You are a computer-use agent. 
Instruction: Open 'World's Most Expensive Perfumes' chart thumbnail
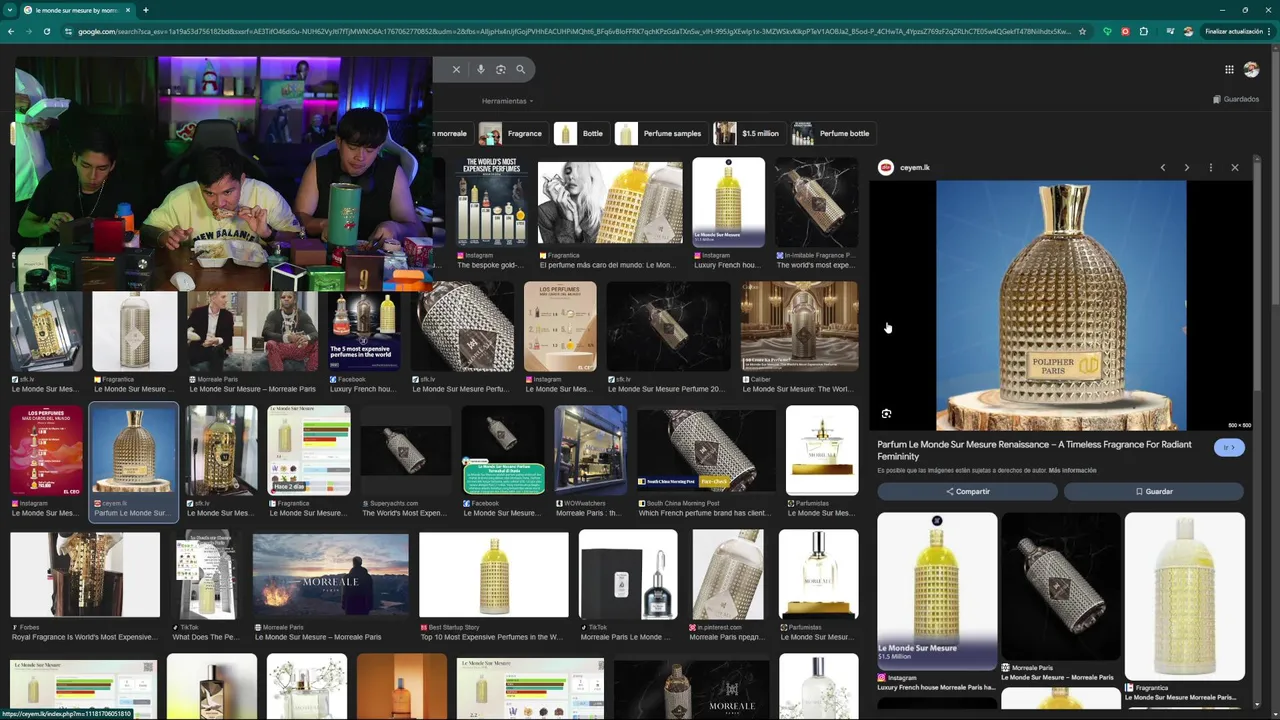pyautogui.click(x=490, y=202)
